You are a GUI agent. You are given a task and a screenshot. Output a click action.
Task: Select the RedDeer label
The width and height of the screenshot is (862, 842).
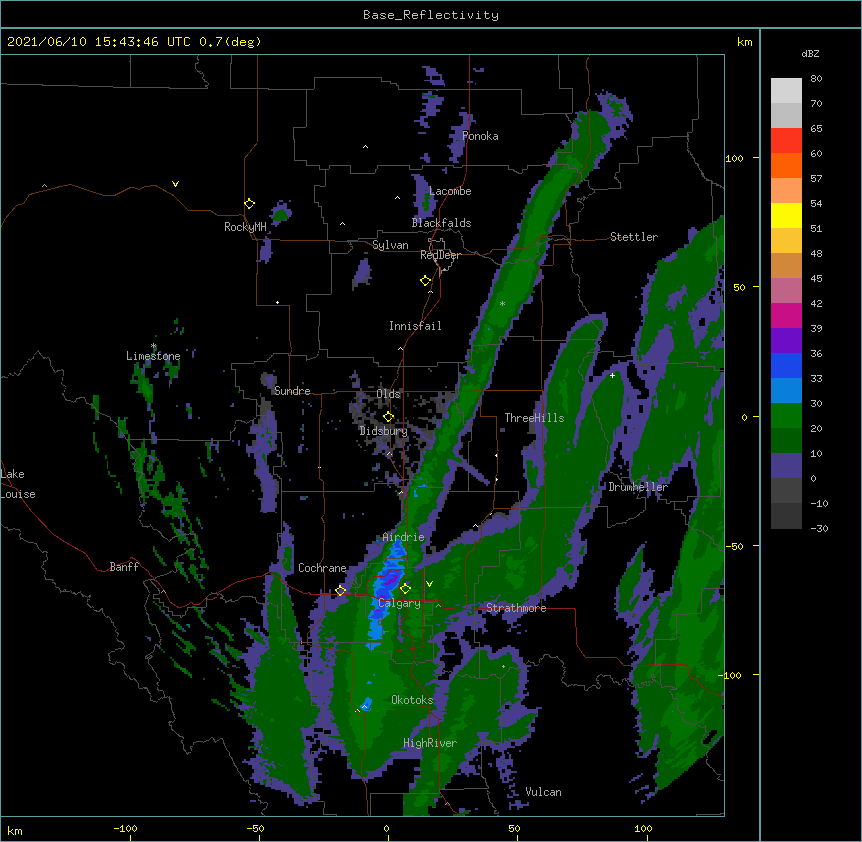440,255
